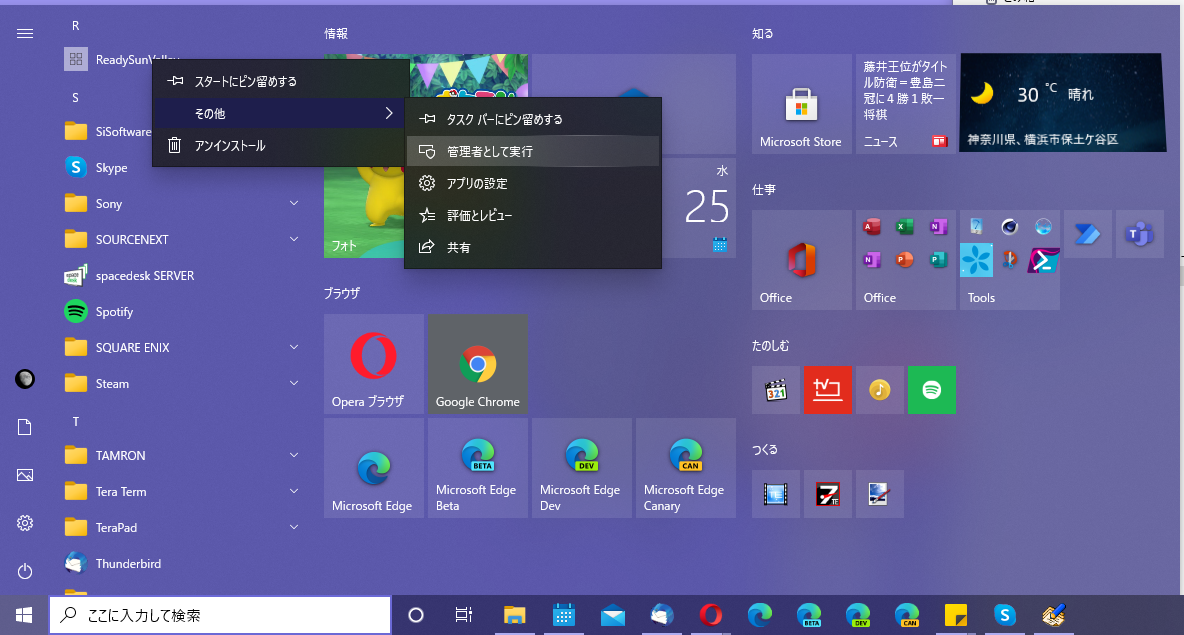Image resolution: width=1184 pixels, height=635 pixels.
Task: Open the large Office tile with red logo
Action: pos(801,260)
